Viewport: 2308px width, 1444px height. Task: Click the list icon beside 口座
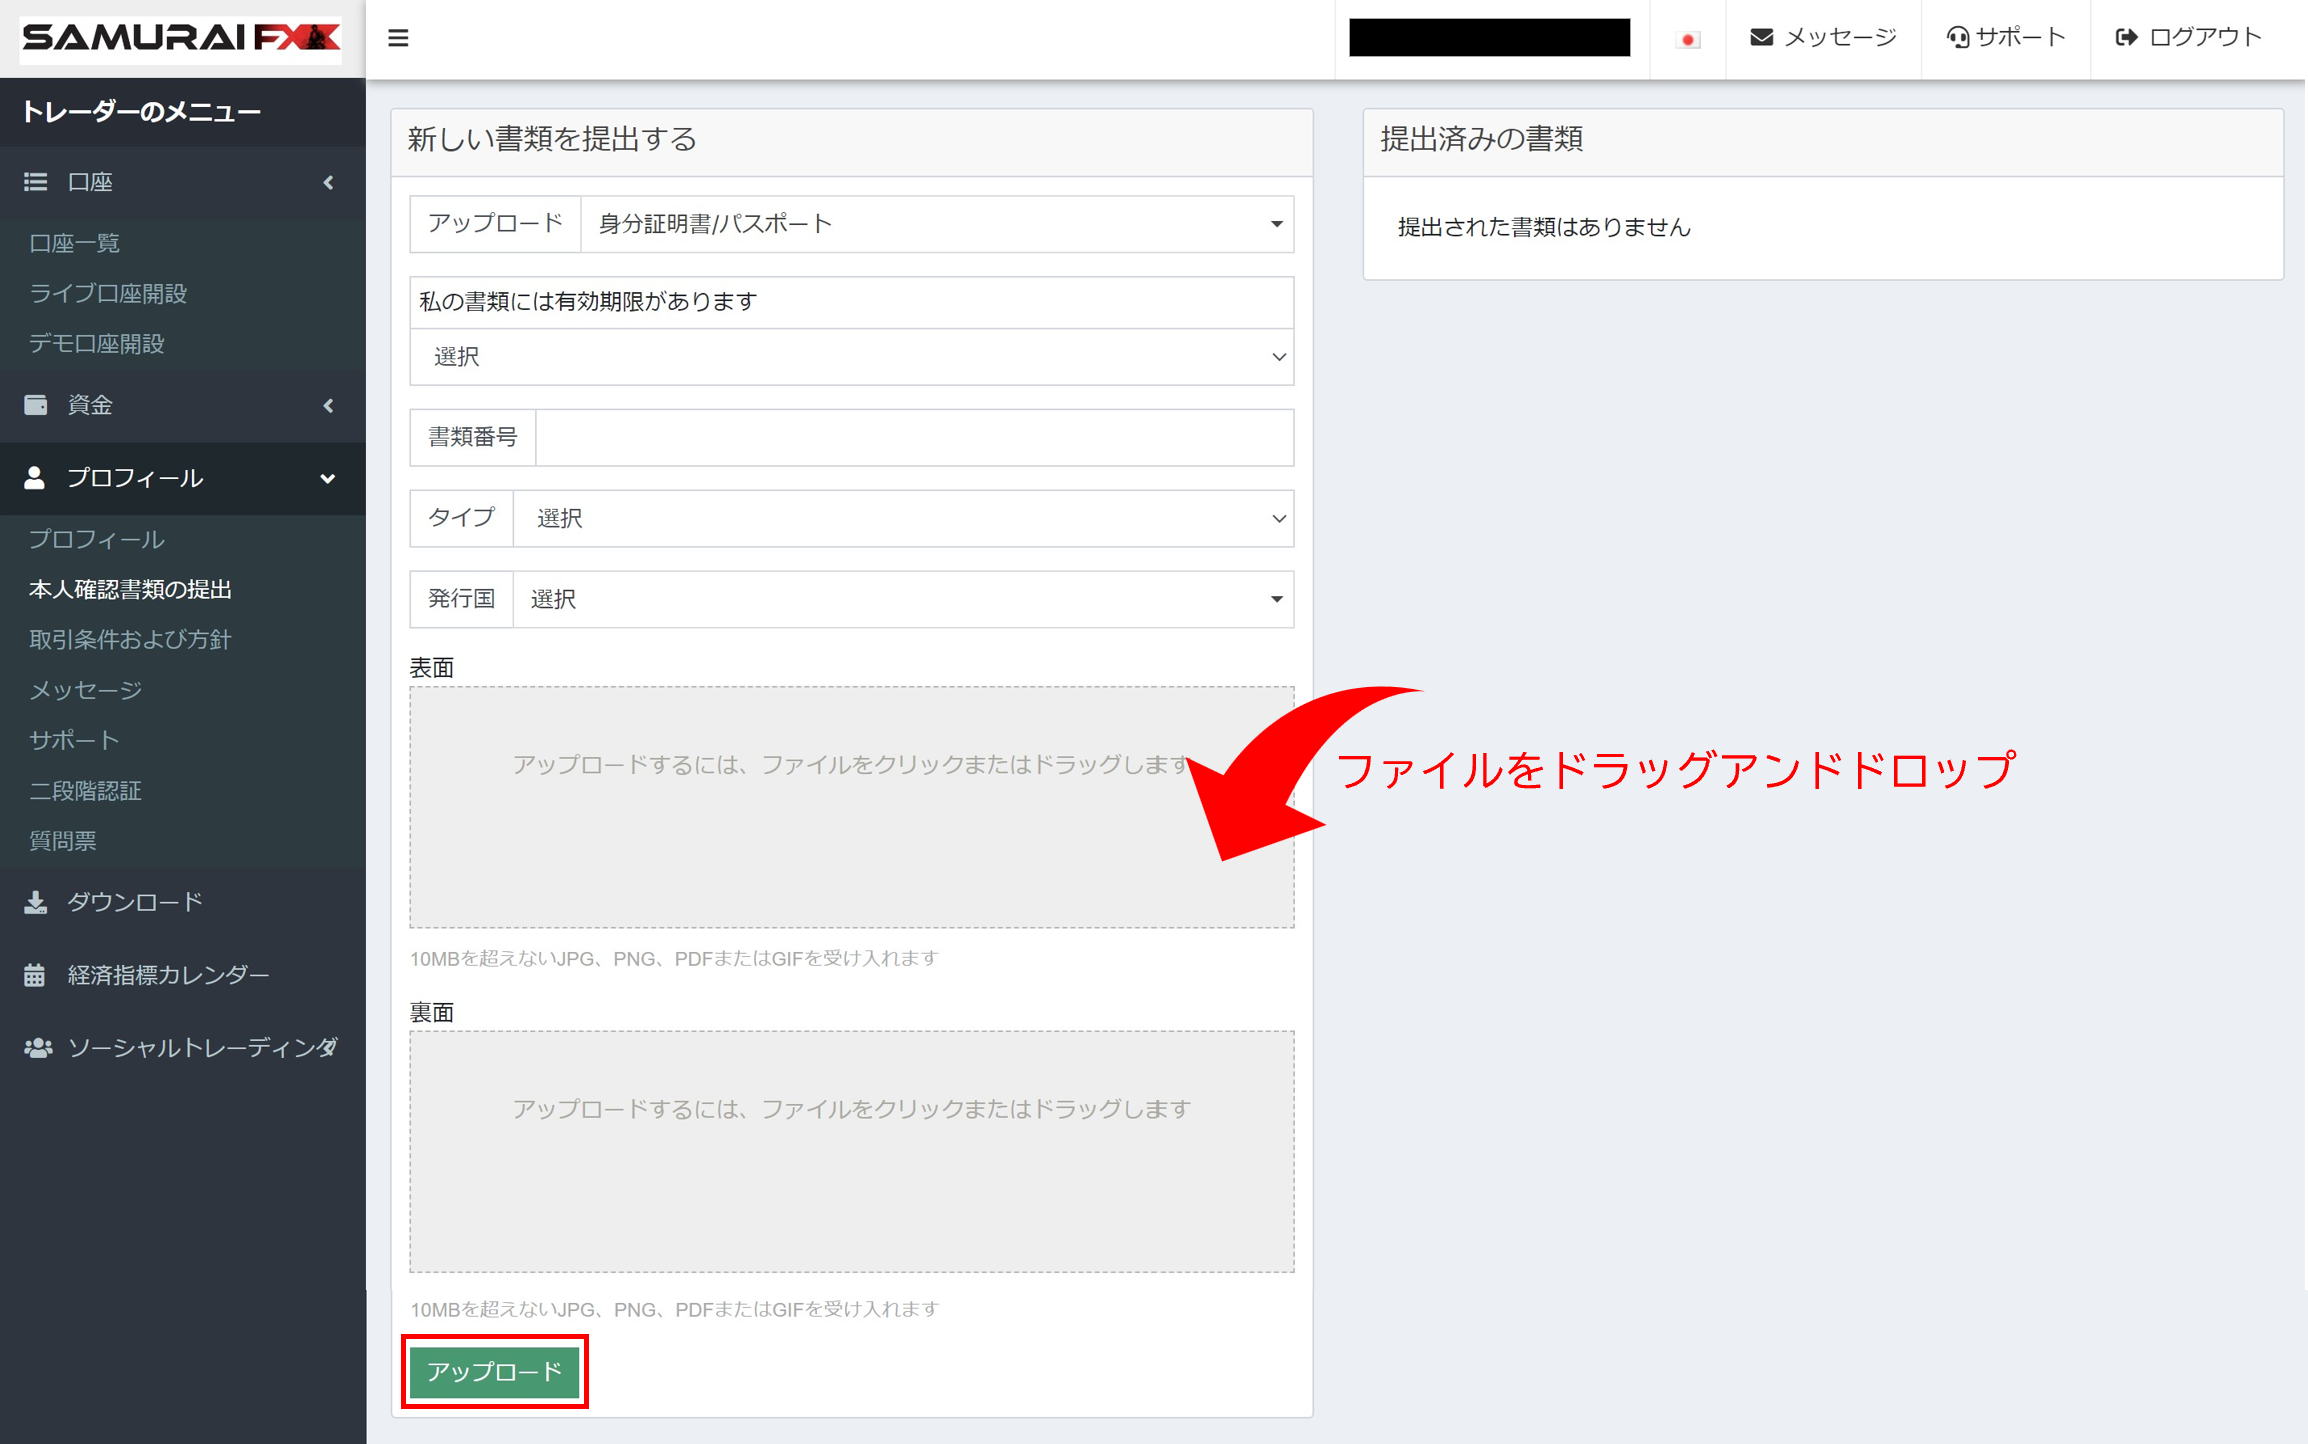[x=36, y=181]
